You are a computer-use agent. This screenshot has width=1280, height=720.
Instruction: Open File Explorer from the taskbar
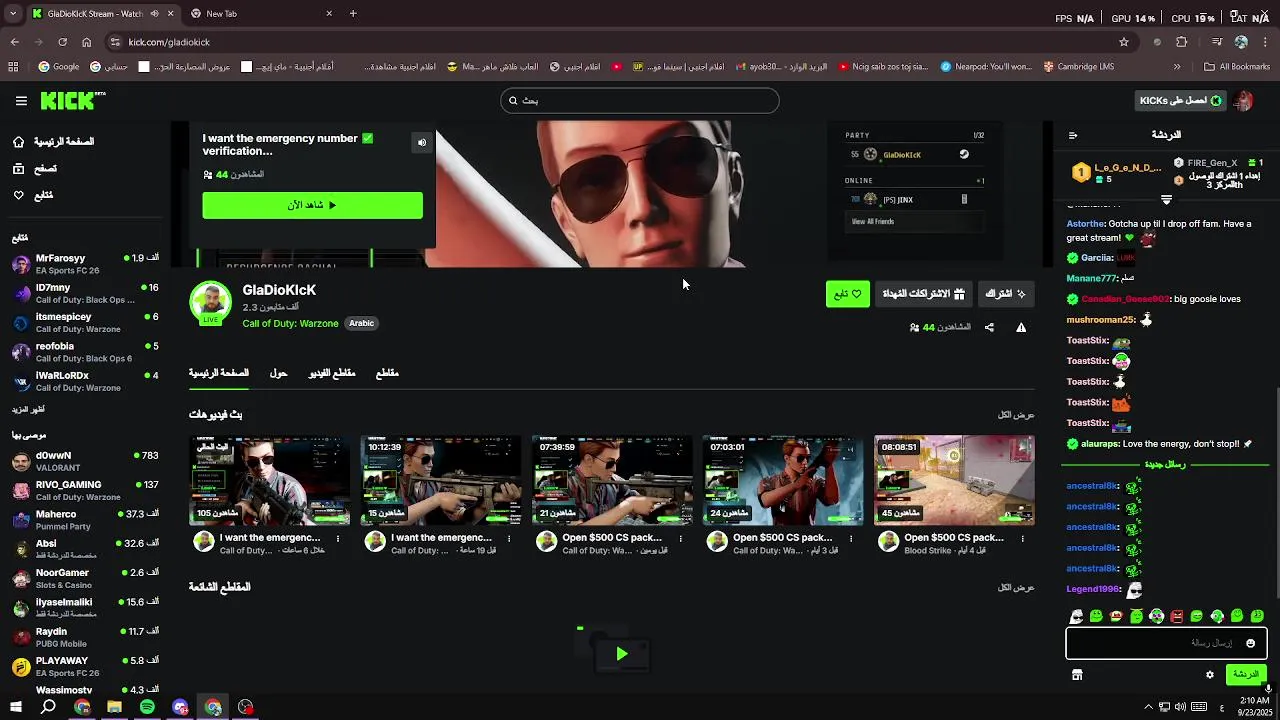114,707
